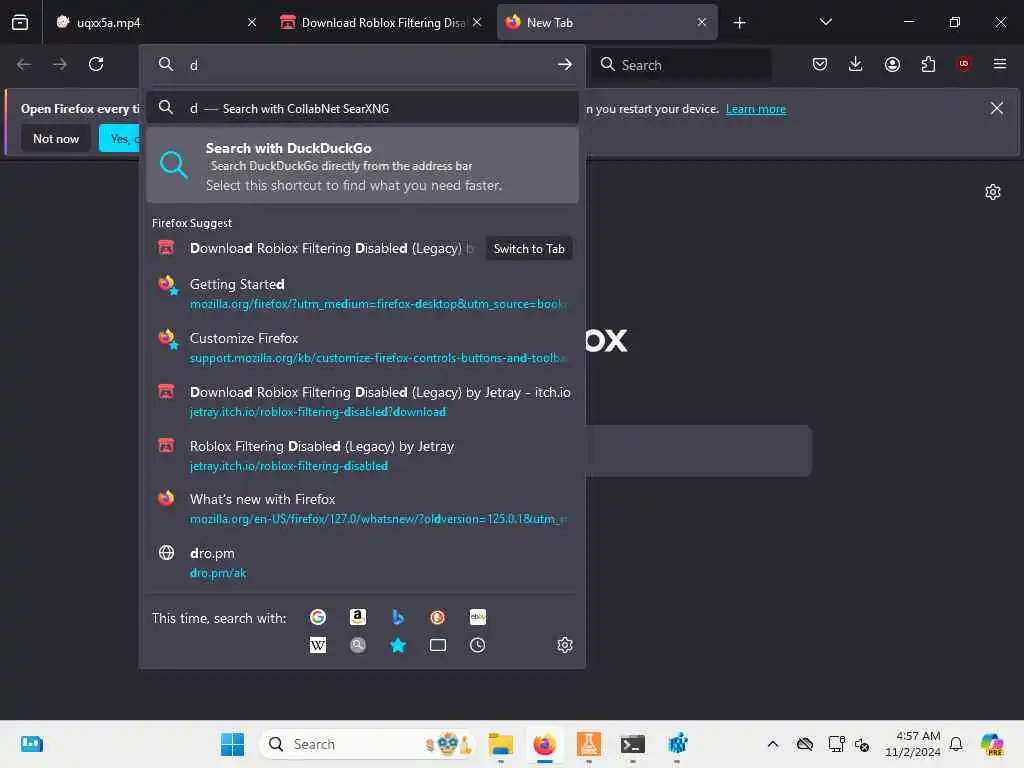The height and width of the screenshot is (768, 1024).
Task: Choose Search with DuckDuckGo shortcut
Action: pos(362,165)
